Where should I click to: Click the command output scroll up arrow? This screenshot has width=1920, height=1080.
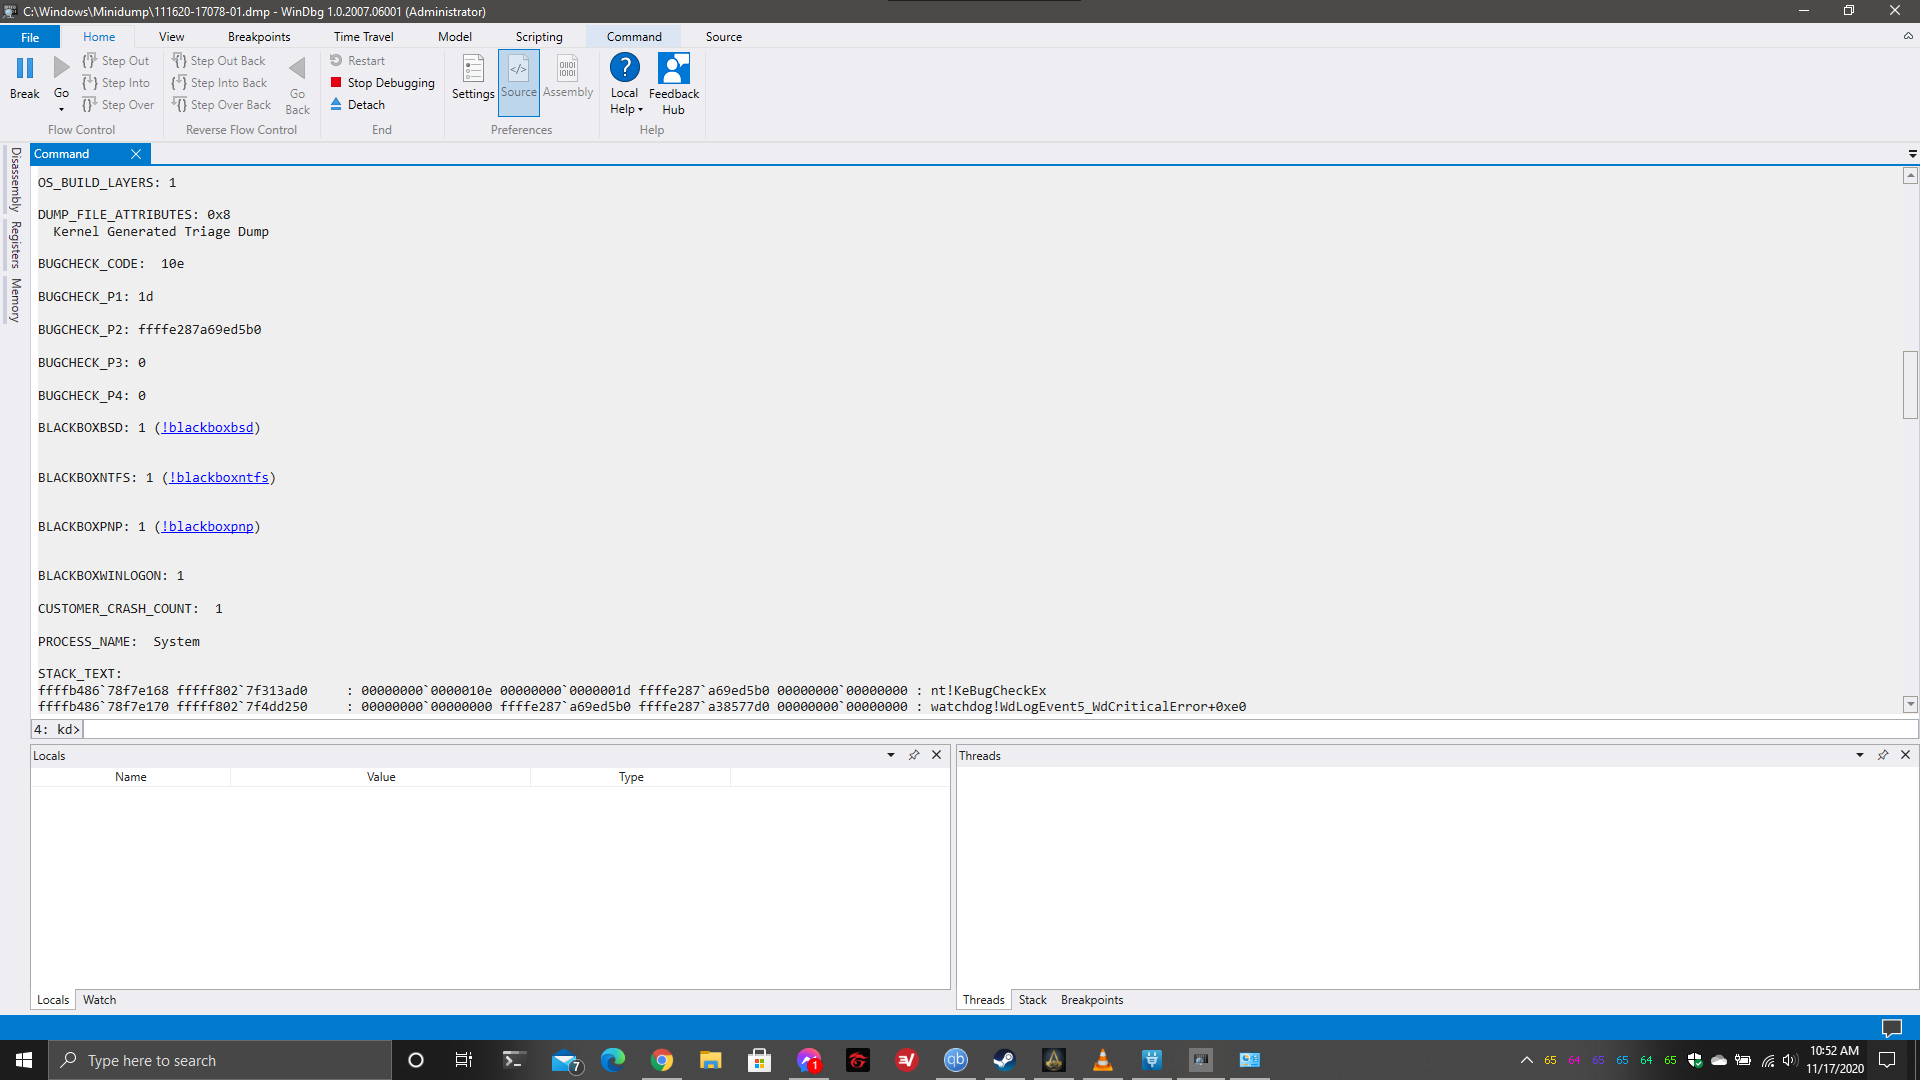pyautogui.click(x=1910, y=176)
